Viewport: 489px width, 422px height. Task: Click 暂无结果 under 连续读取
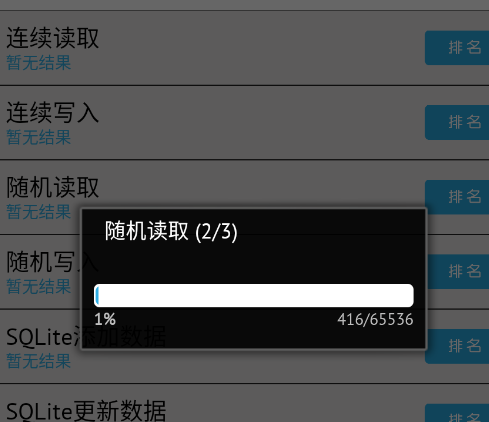click(39, 63)
